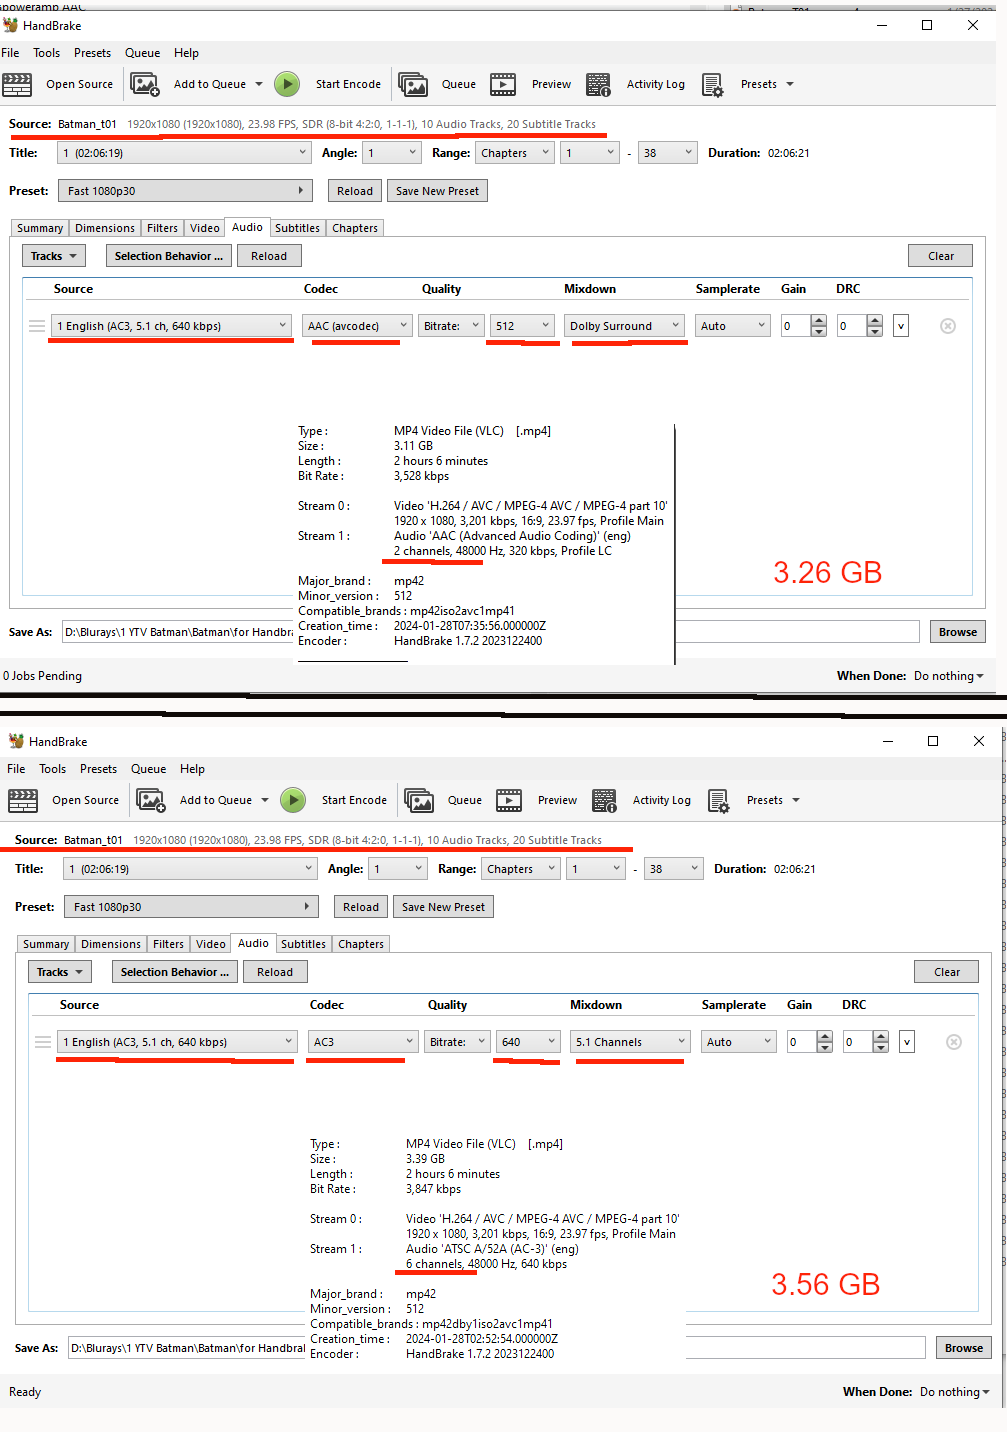Open Samplerate Auto dropdown in bottom window
This screenshot has width=1007, height=1432.
pos(739,1042)
